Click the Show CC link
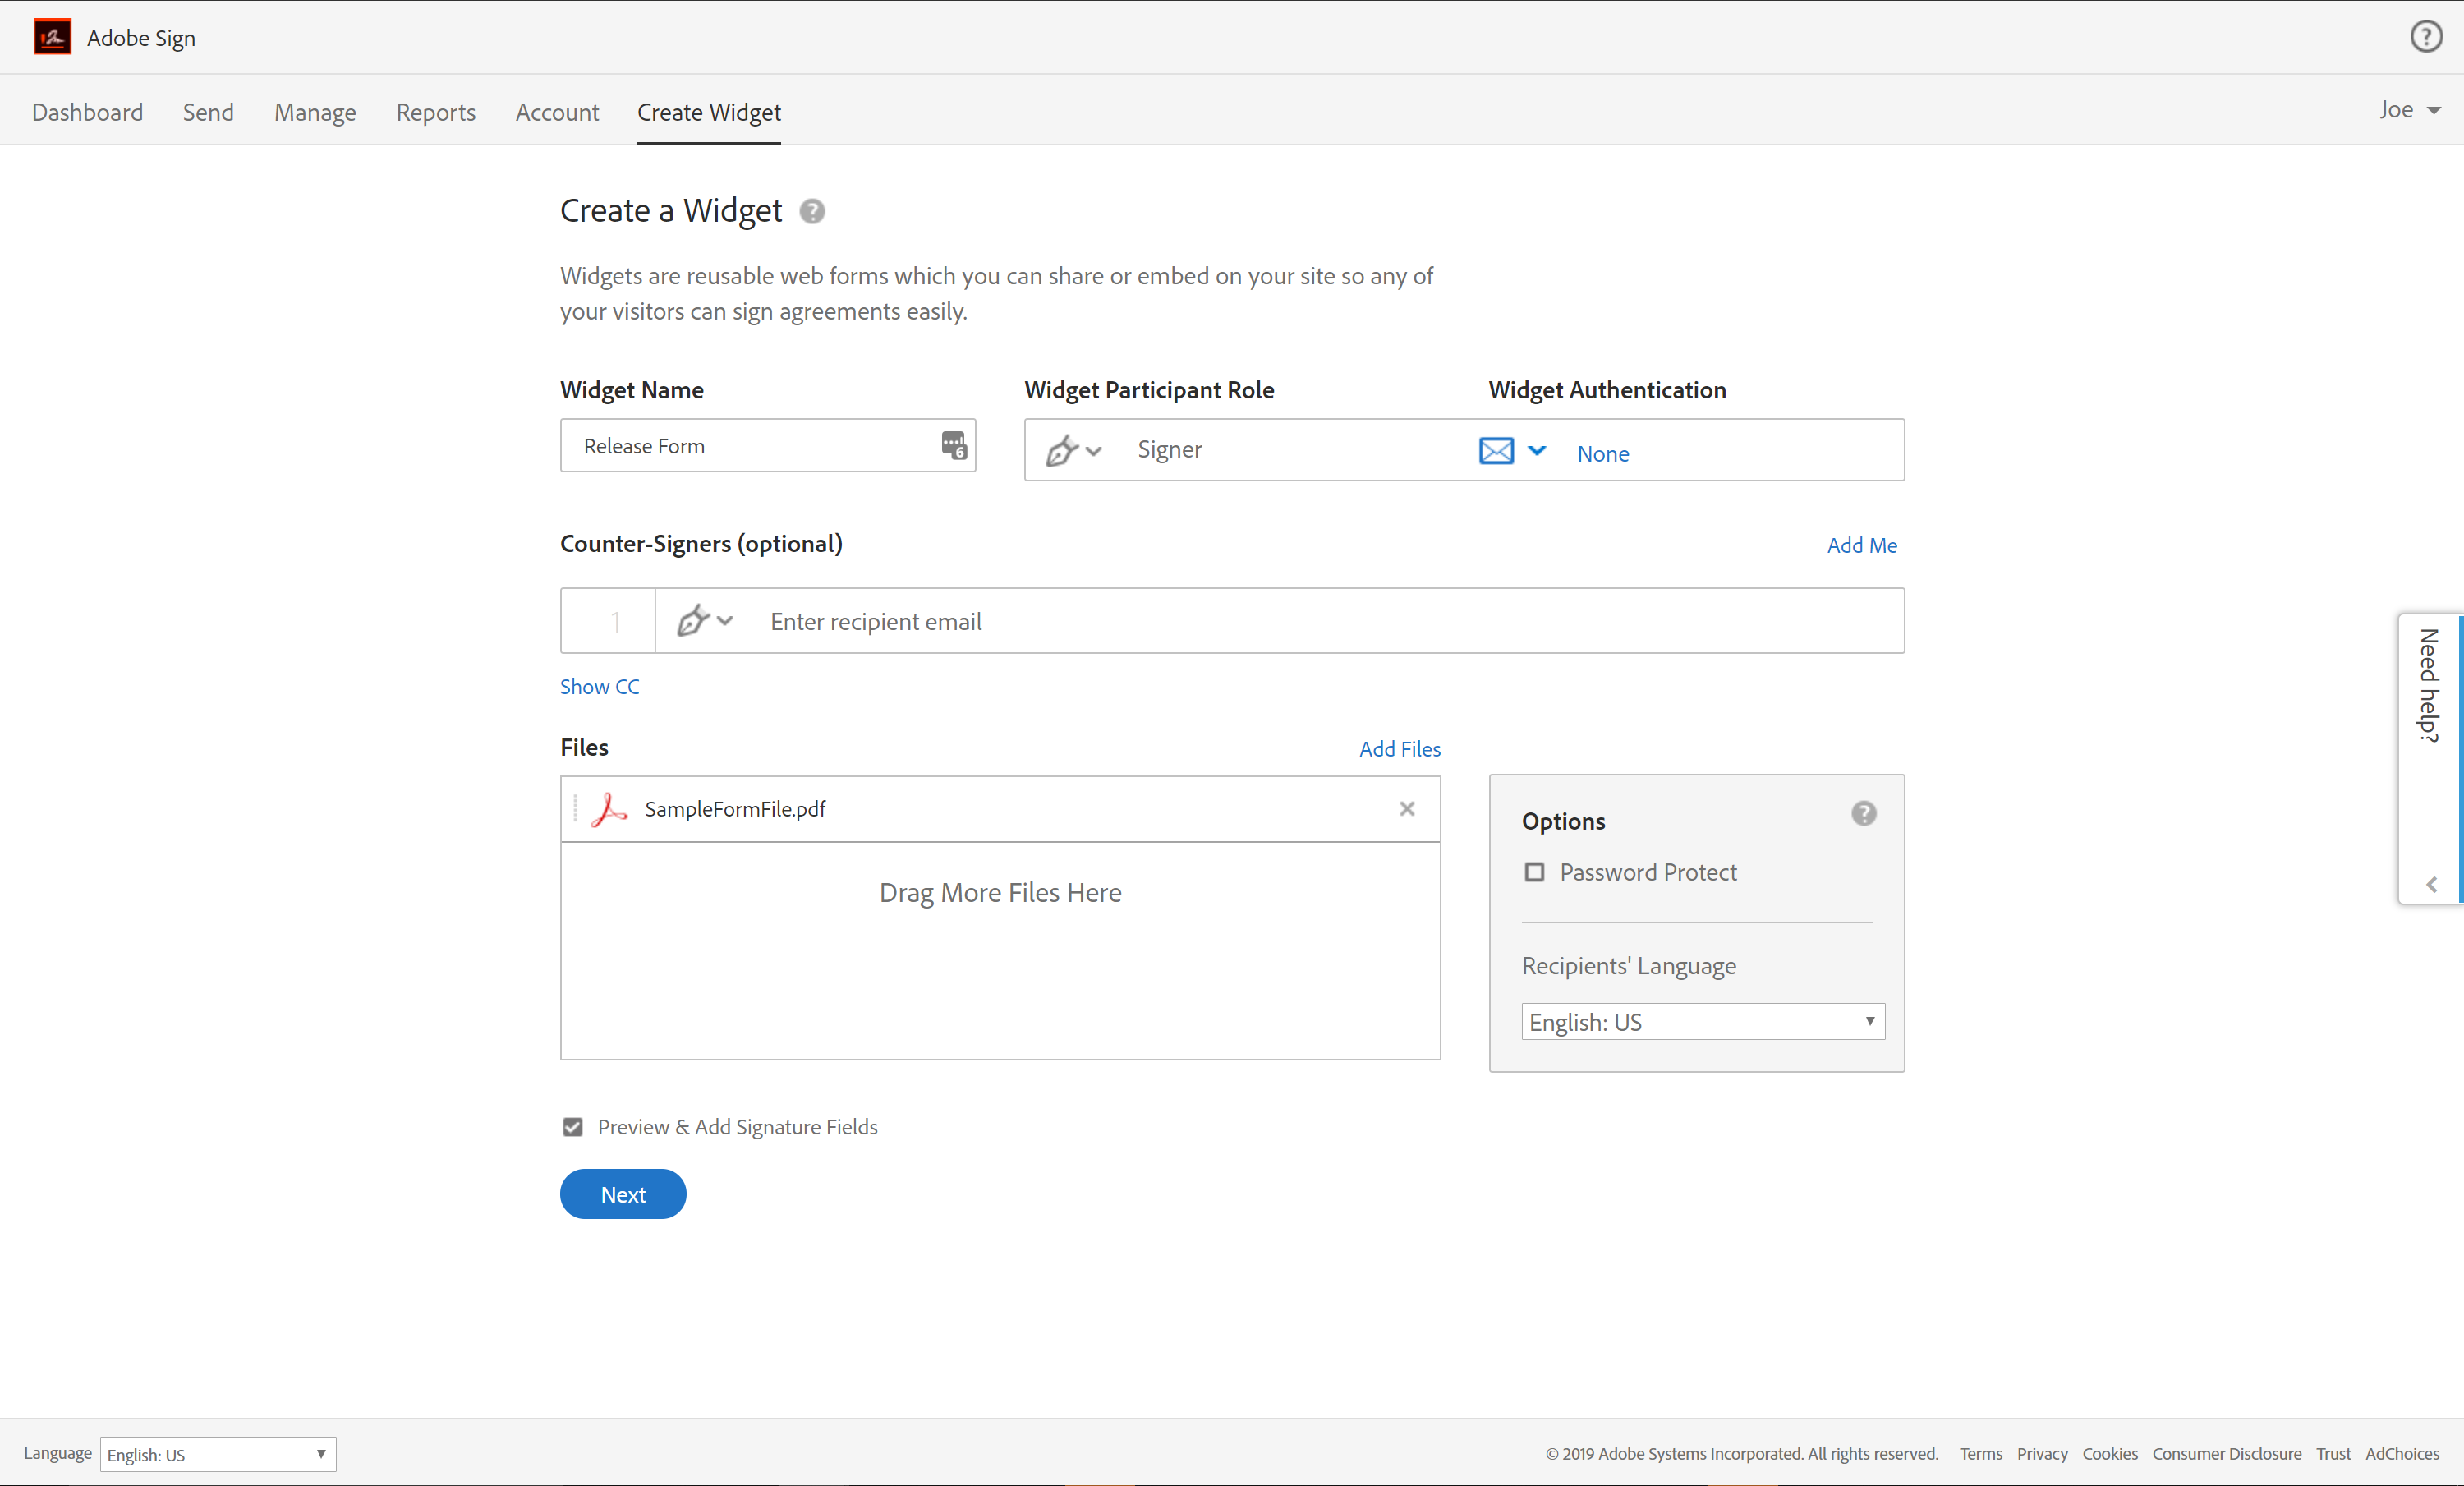The height and width of the screenshot is (1486, 2464). [599, 687]
